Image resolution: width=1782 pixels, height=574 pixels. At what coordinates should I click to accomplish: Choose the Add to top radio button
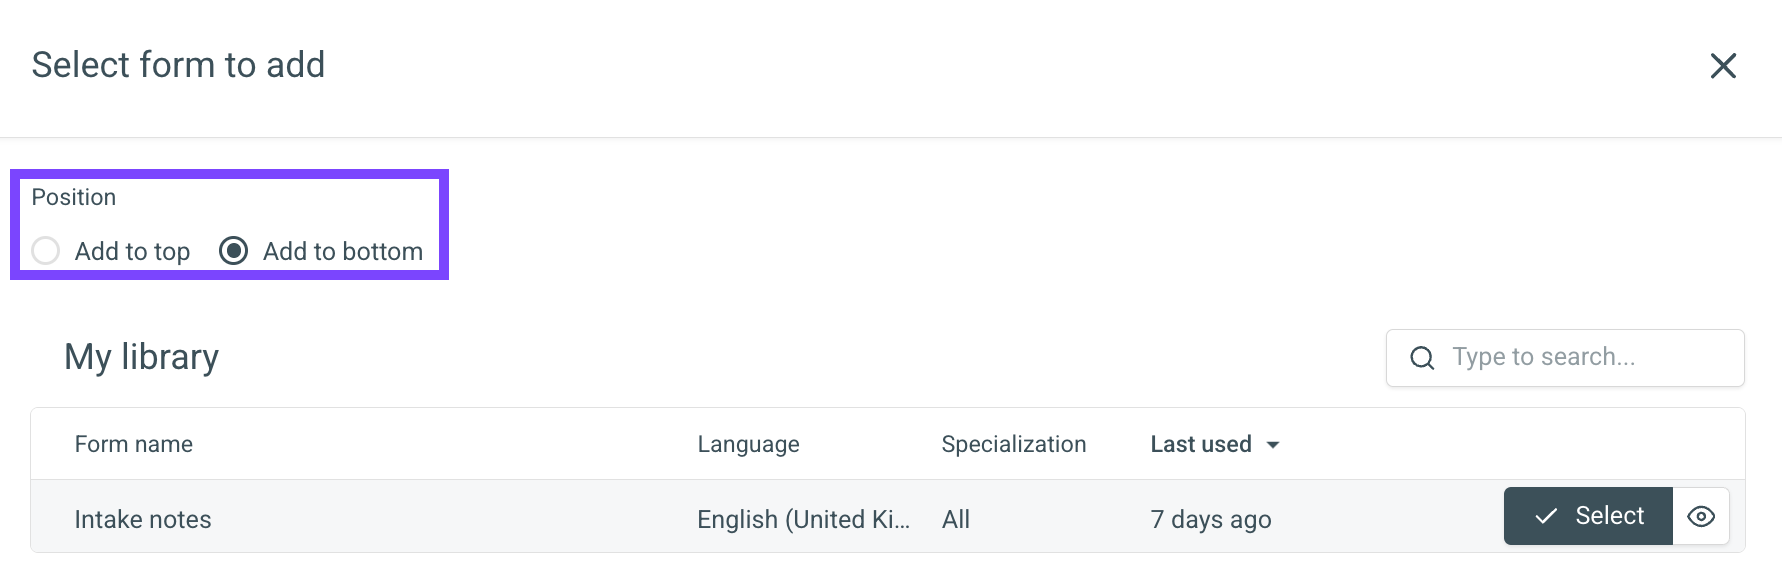coord(46,251)
